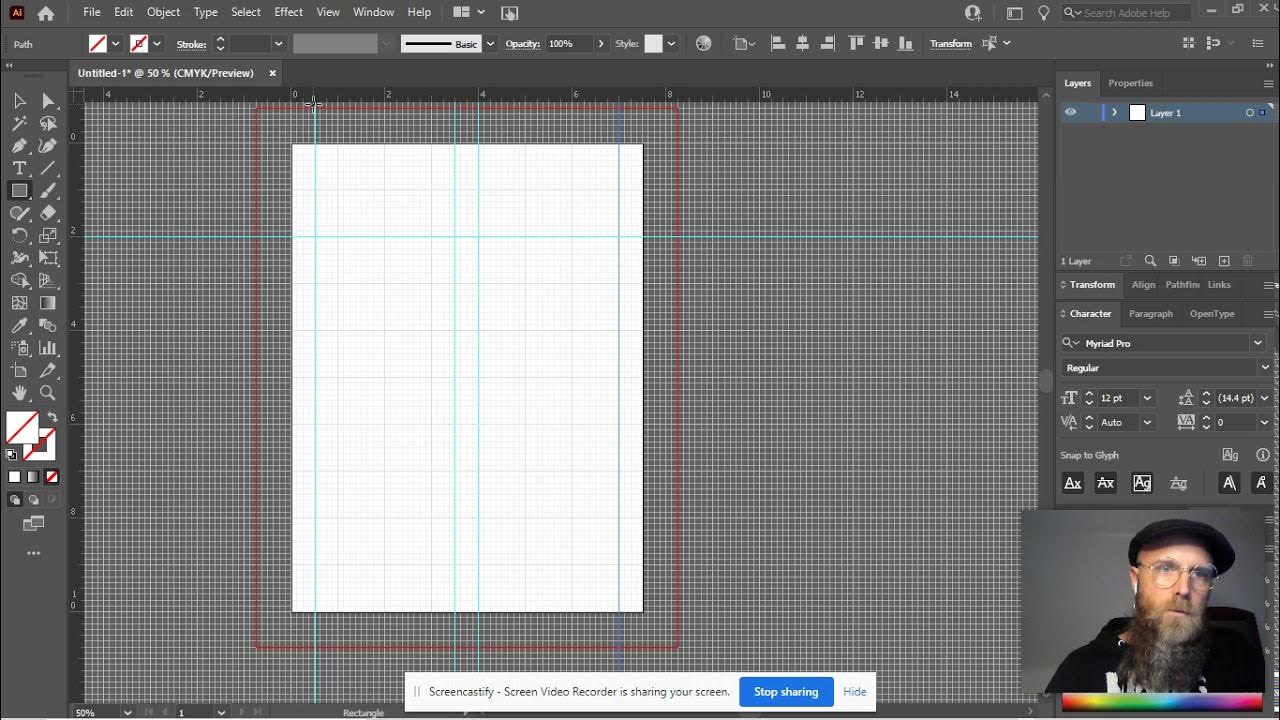This screenshot has height=720, width=1280.
Task: Click the Opacity 100% input field
Action: coord(569,44)
